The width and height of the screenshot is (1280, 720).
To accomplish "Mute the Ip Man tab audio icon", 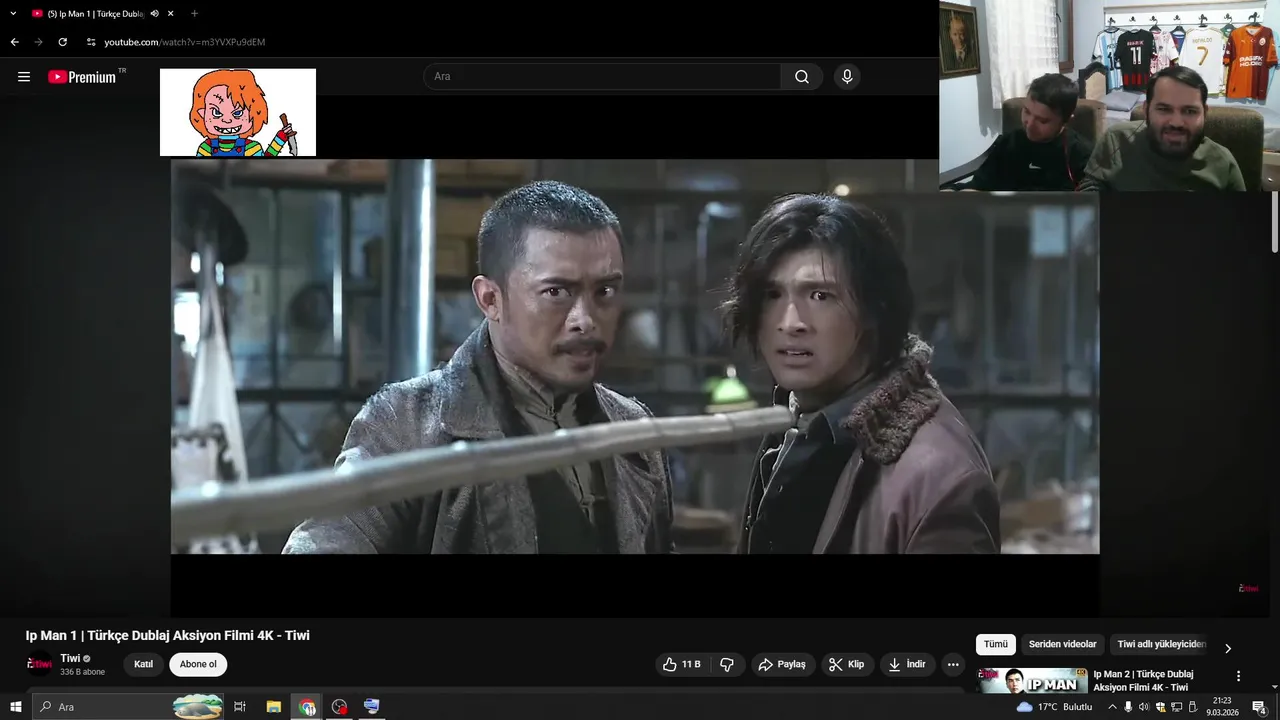I will point(155,14).
